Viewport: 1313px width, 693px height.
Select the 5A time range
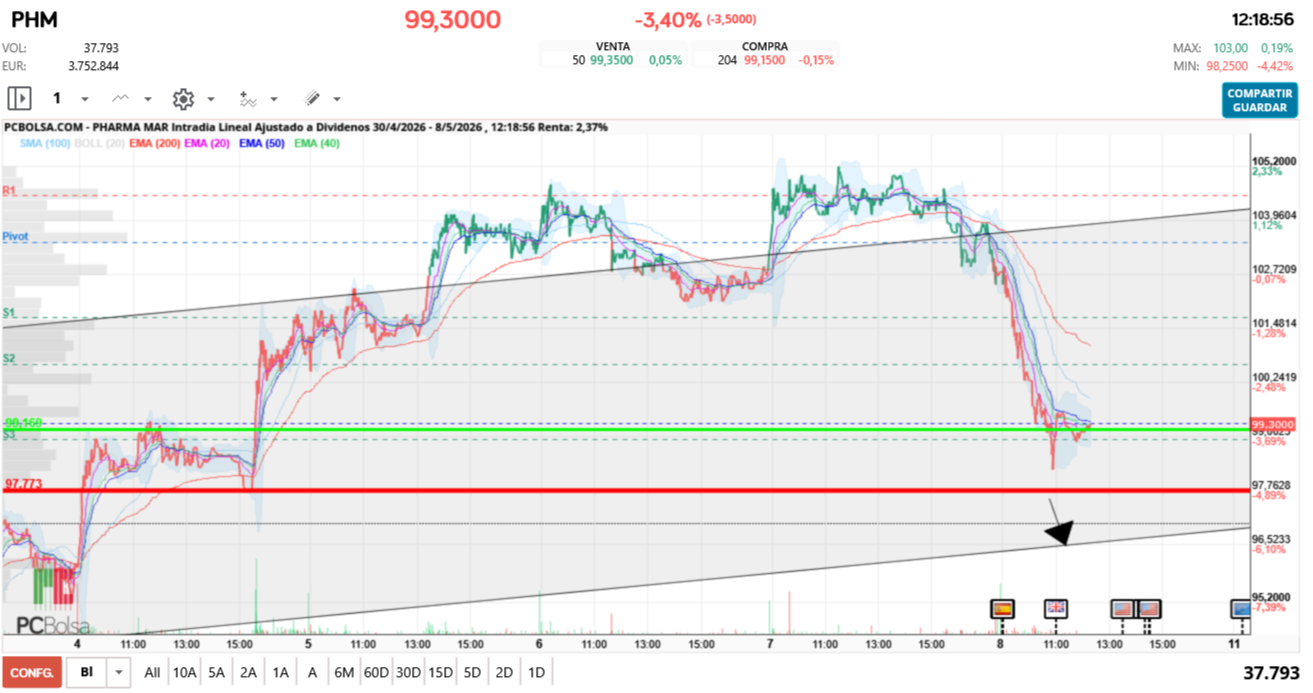pos(216,673)
